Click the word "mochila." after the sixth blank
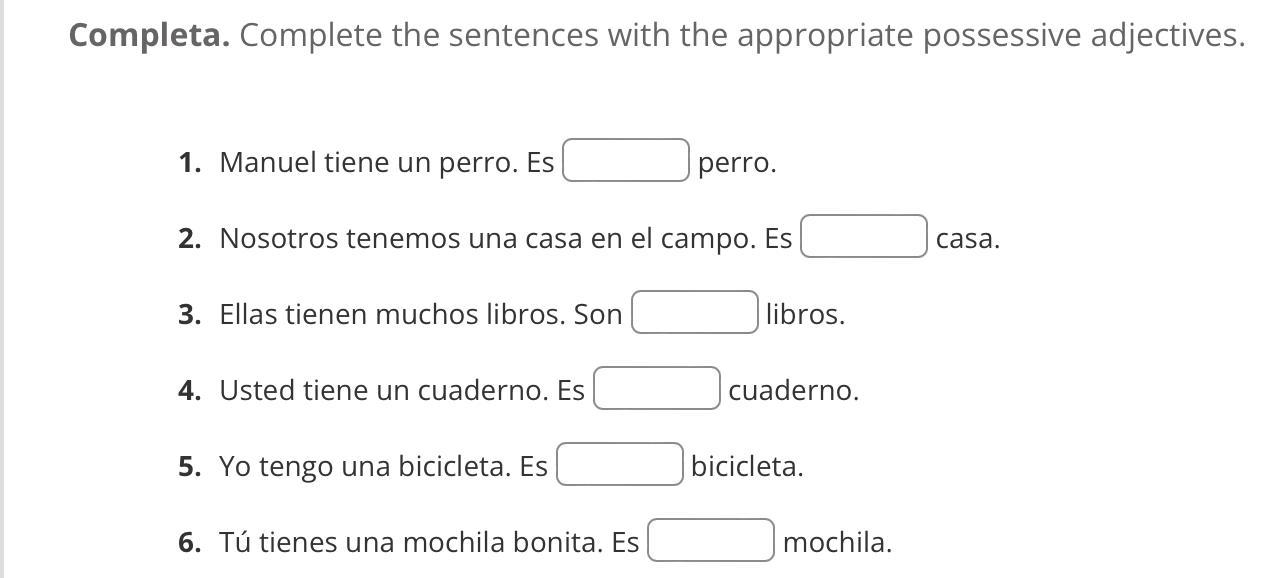Image resolution: width=1272 pixels, height=578 pixels. pyautogui.click(x=837, y=542)
